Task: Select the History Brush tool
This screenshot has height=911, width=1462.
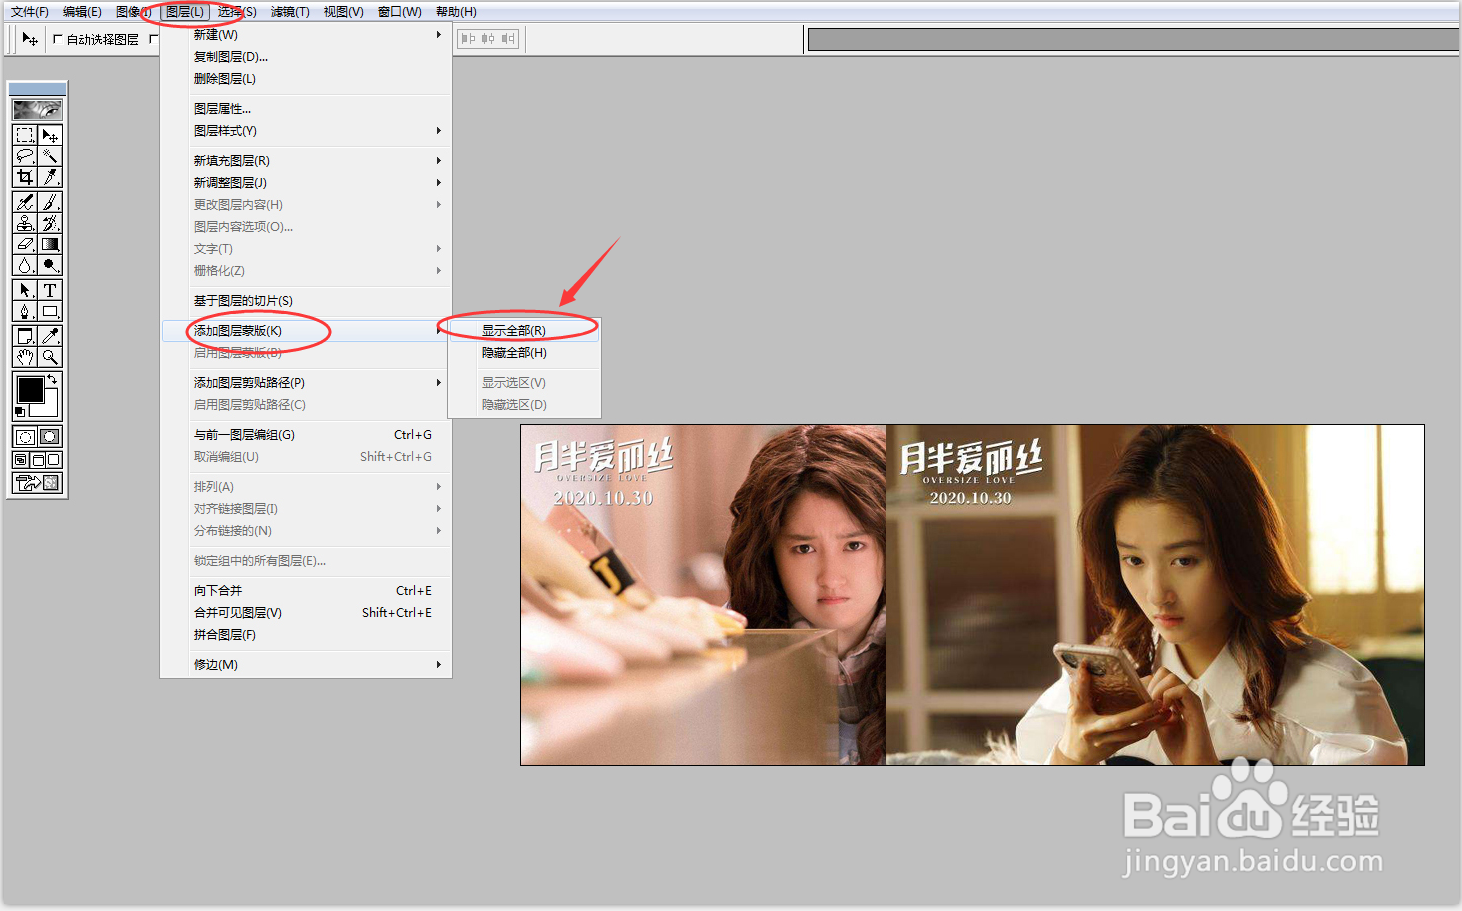Action: pos(50,223)
